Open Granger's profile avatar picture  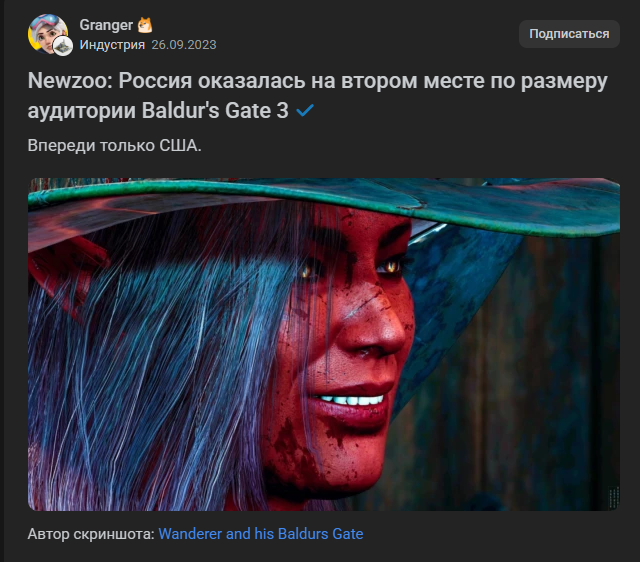pyautogui.click(x=47, y=34)
